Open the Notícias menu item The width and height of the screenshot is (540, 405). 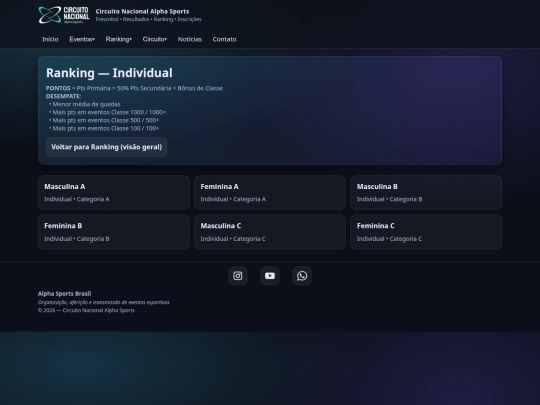190,39
